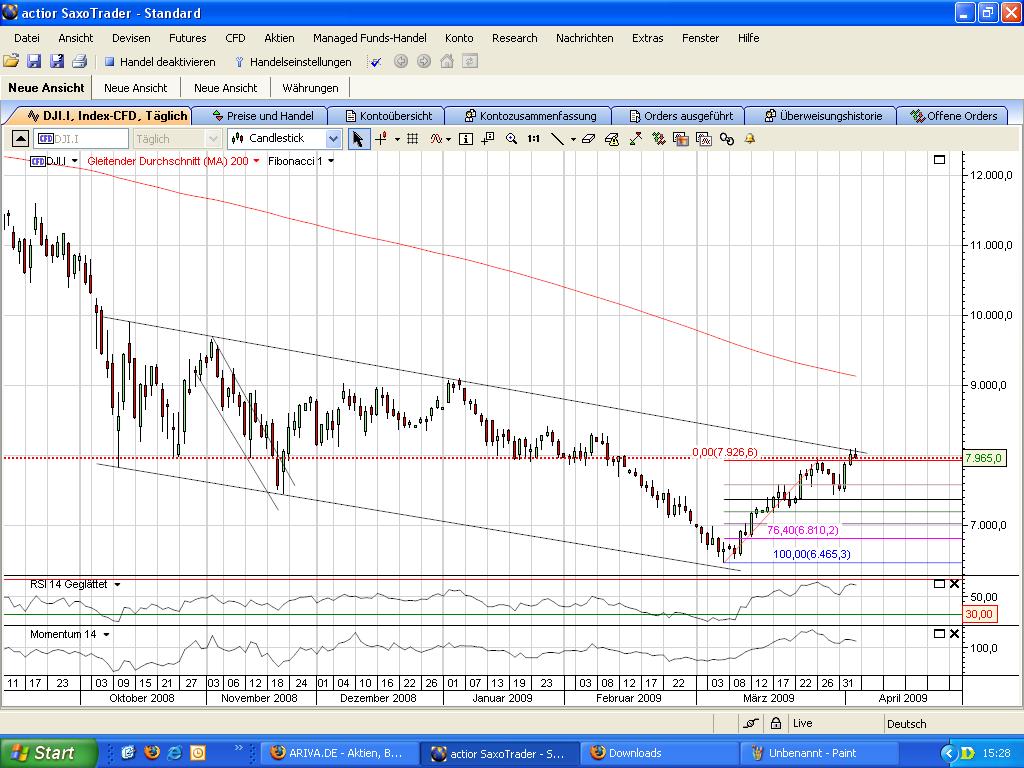The height and width of the screenshot is (768, 1024).
Task: Open the Research menu
Action: [515, 38]
